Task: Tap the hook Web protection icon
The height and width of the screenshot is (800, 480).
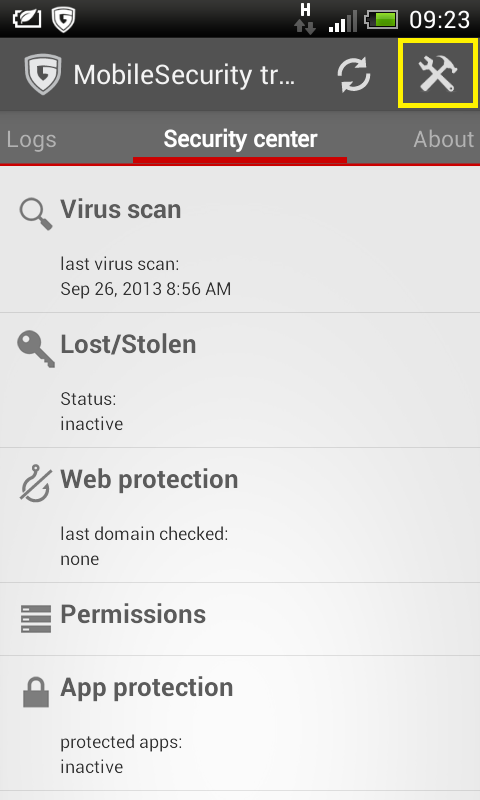Action: pyautogui.click(x=36, y=483)
